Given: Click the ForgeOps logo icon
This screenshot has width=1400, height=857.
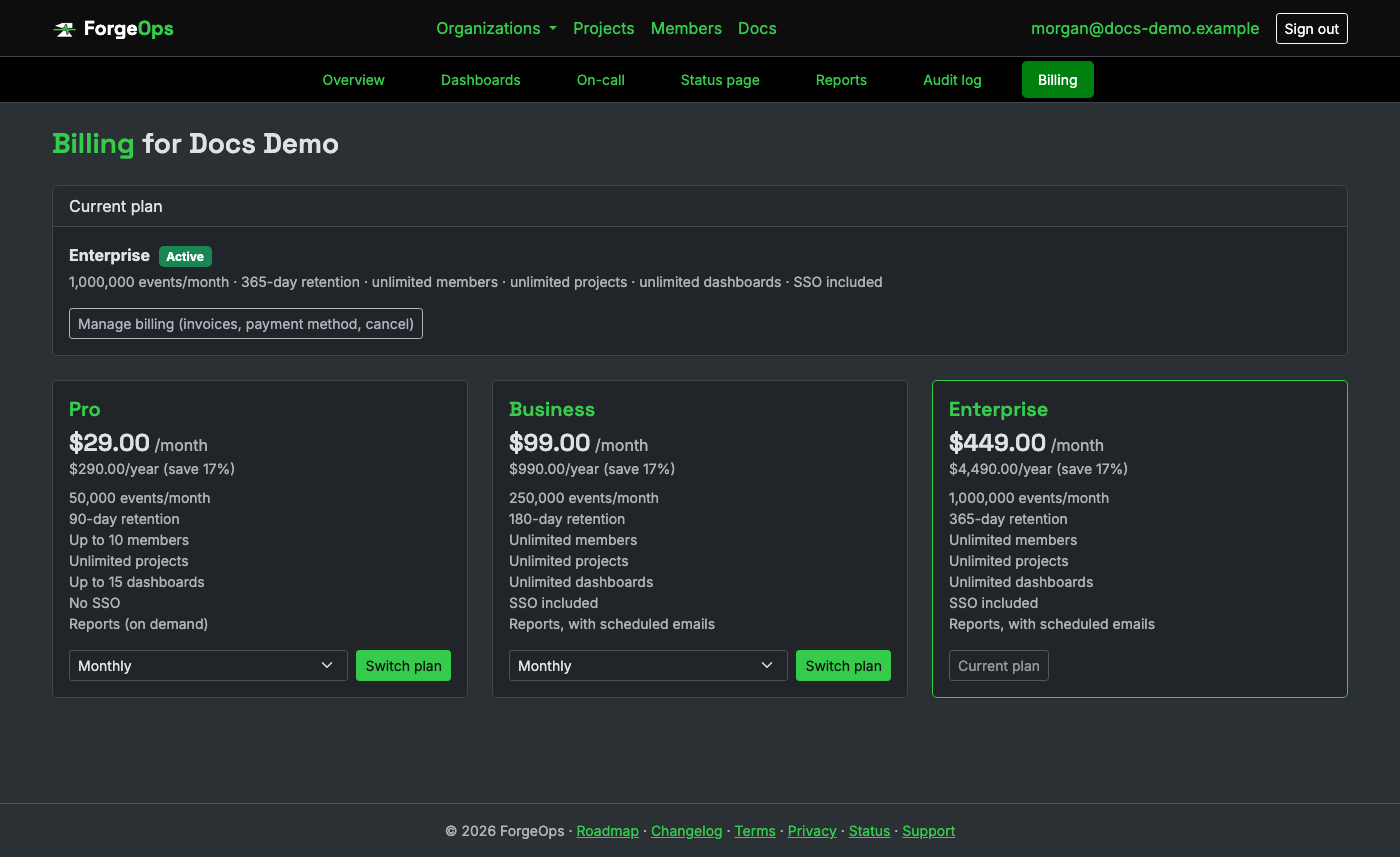Looking at the screenshot, I should pyautogui.click(x=64, y=29).
